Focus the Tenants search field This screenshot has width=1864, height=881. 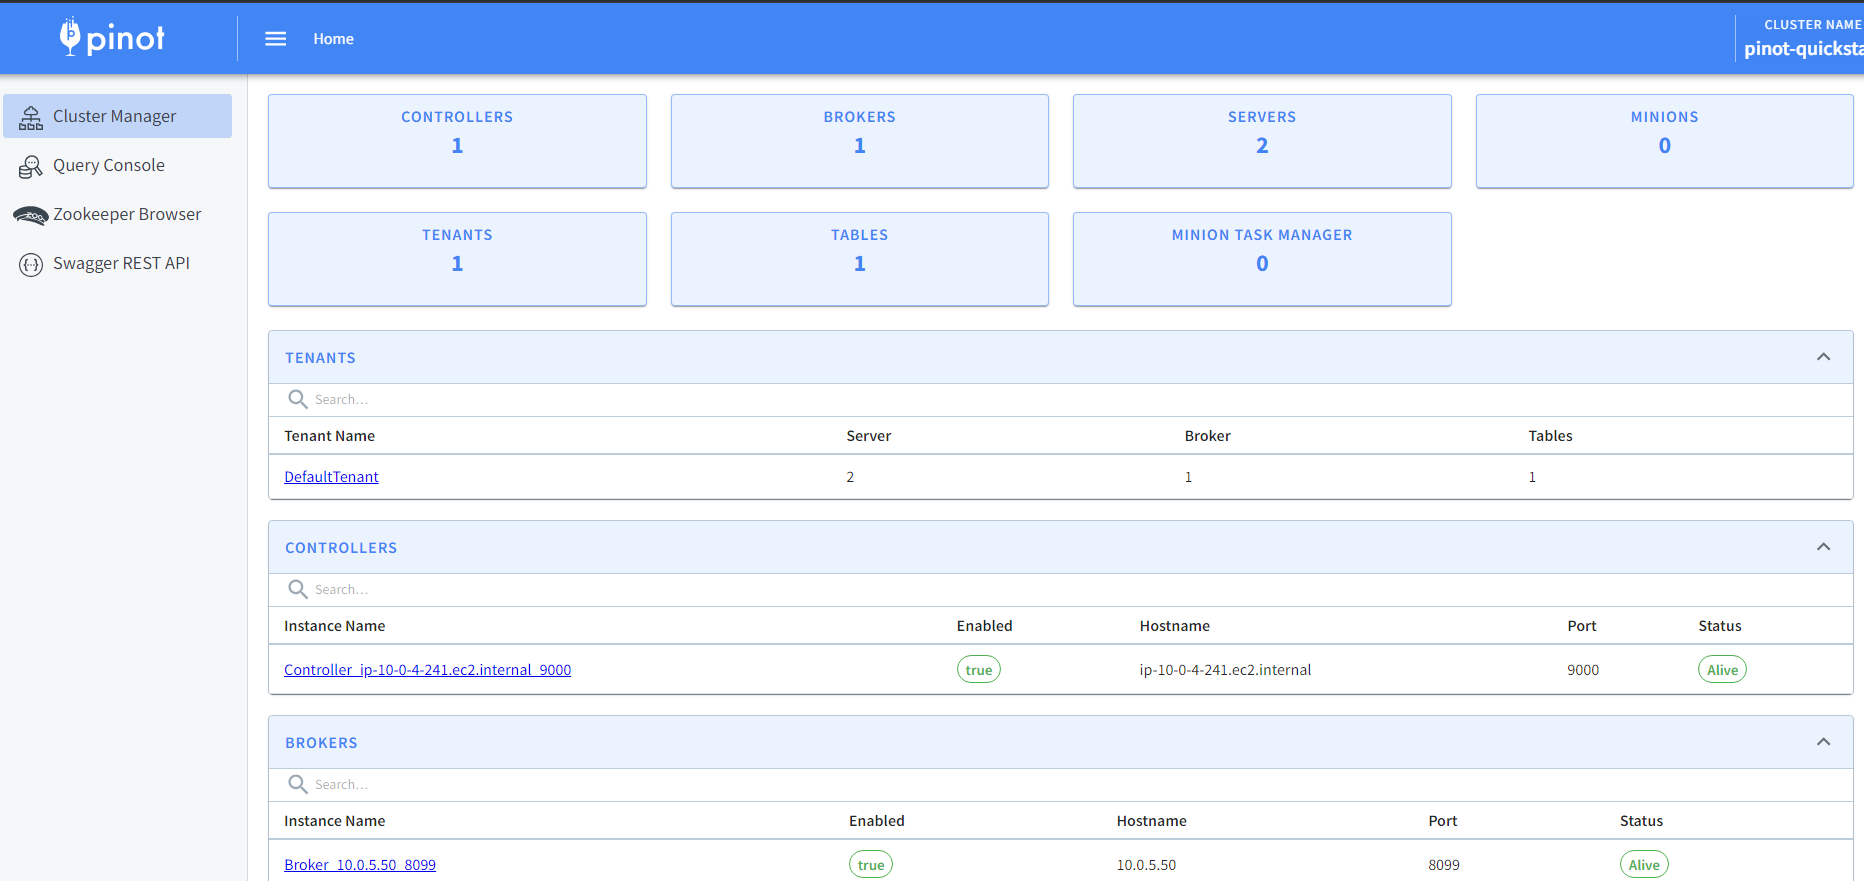[1060, 399]
